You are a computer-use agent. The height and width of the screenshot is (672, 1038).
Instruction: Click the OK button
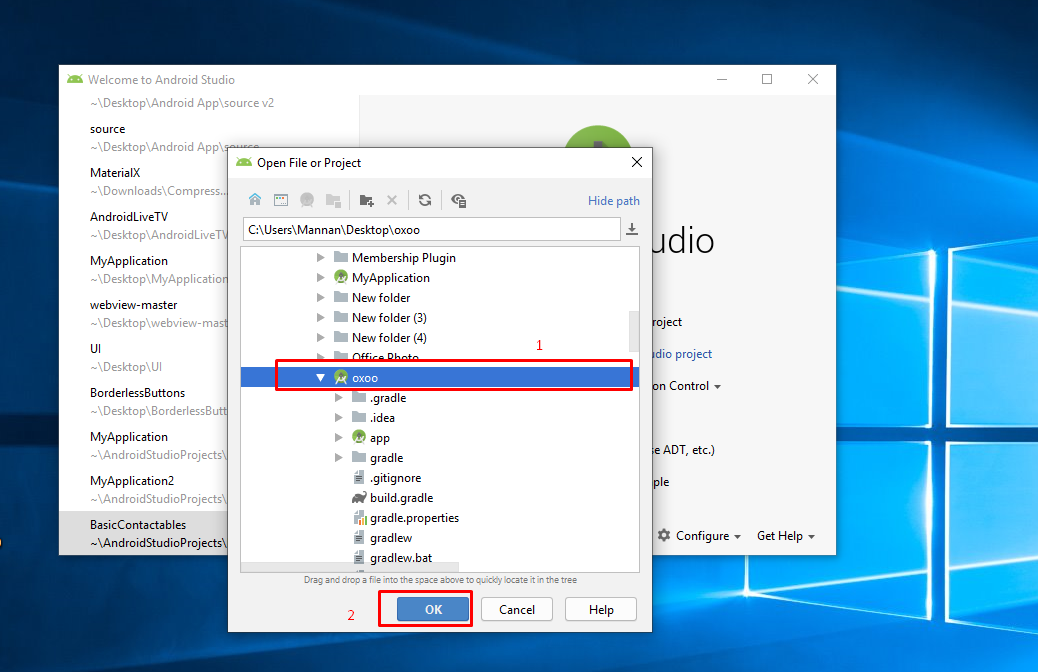click(433, 609)
